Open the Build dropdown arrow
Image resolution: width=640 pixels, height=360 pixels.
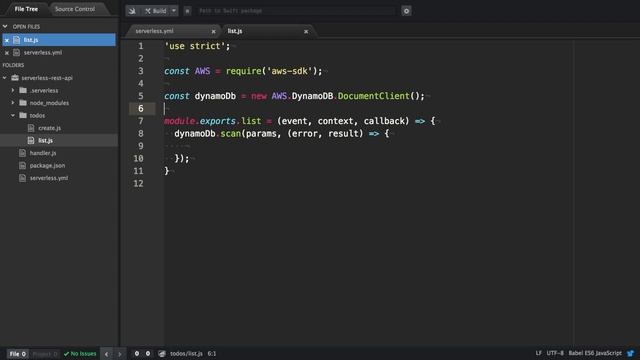tap(174, 11)
